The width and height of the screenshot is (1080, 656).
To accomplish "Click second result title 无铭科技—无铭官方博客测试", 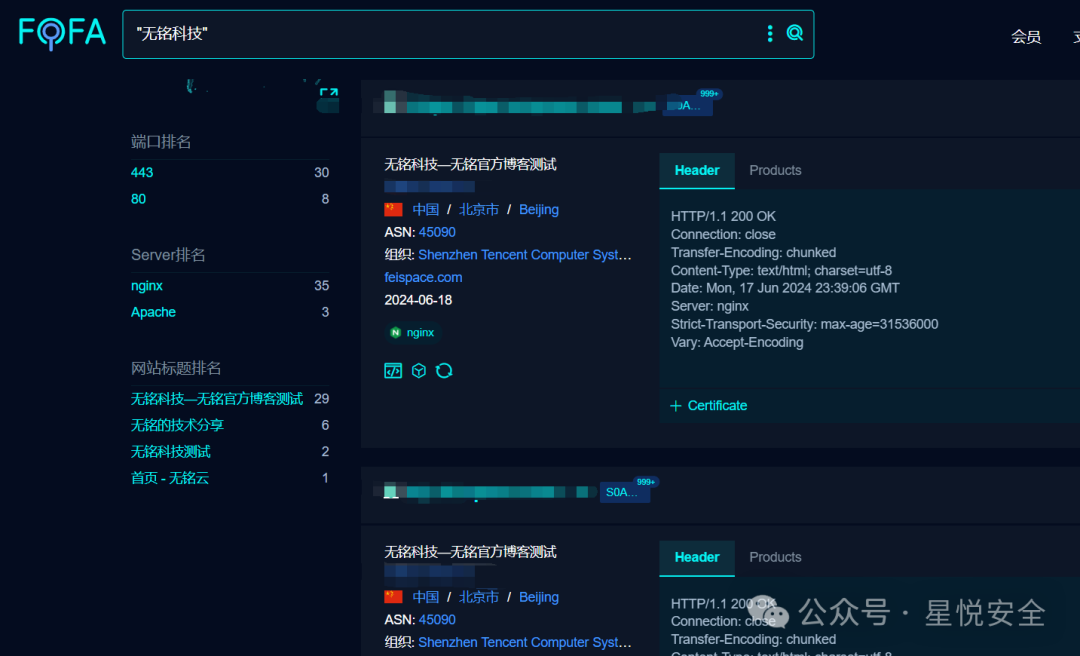I will pyautogui.click(x=470, y=551).
